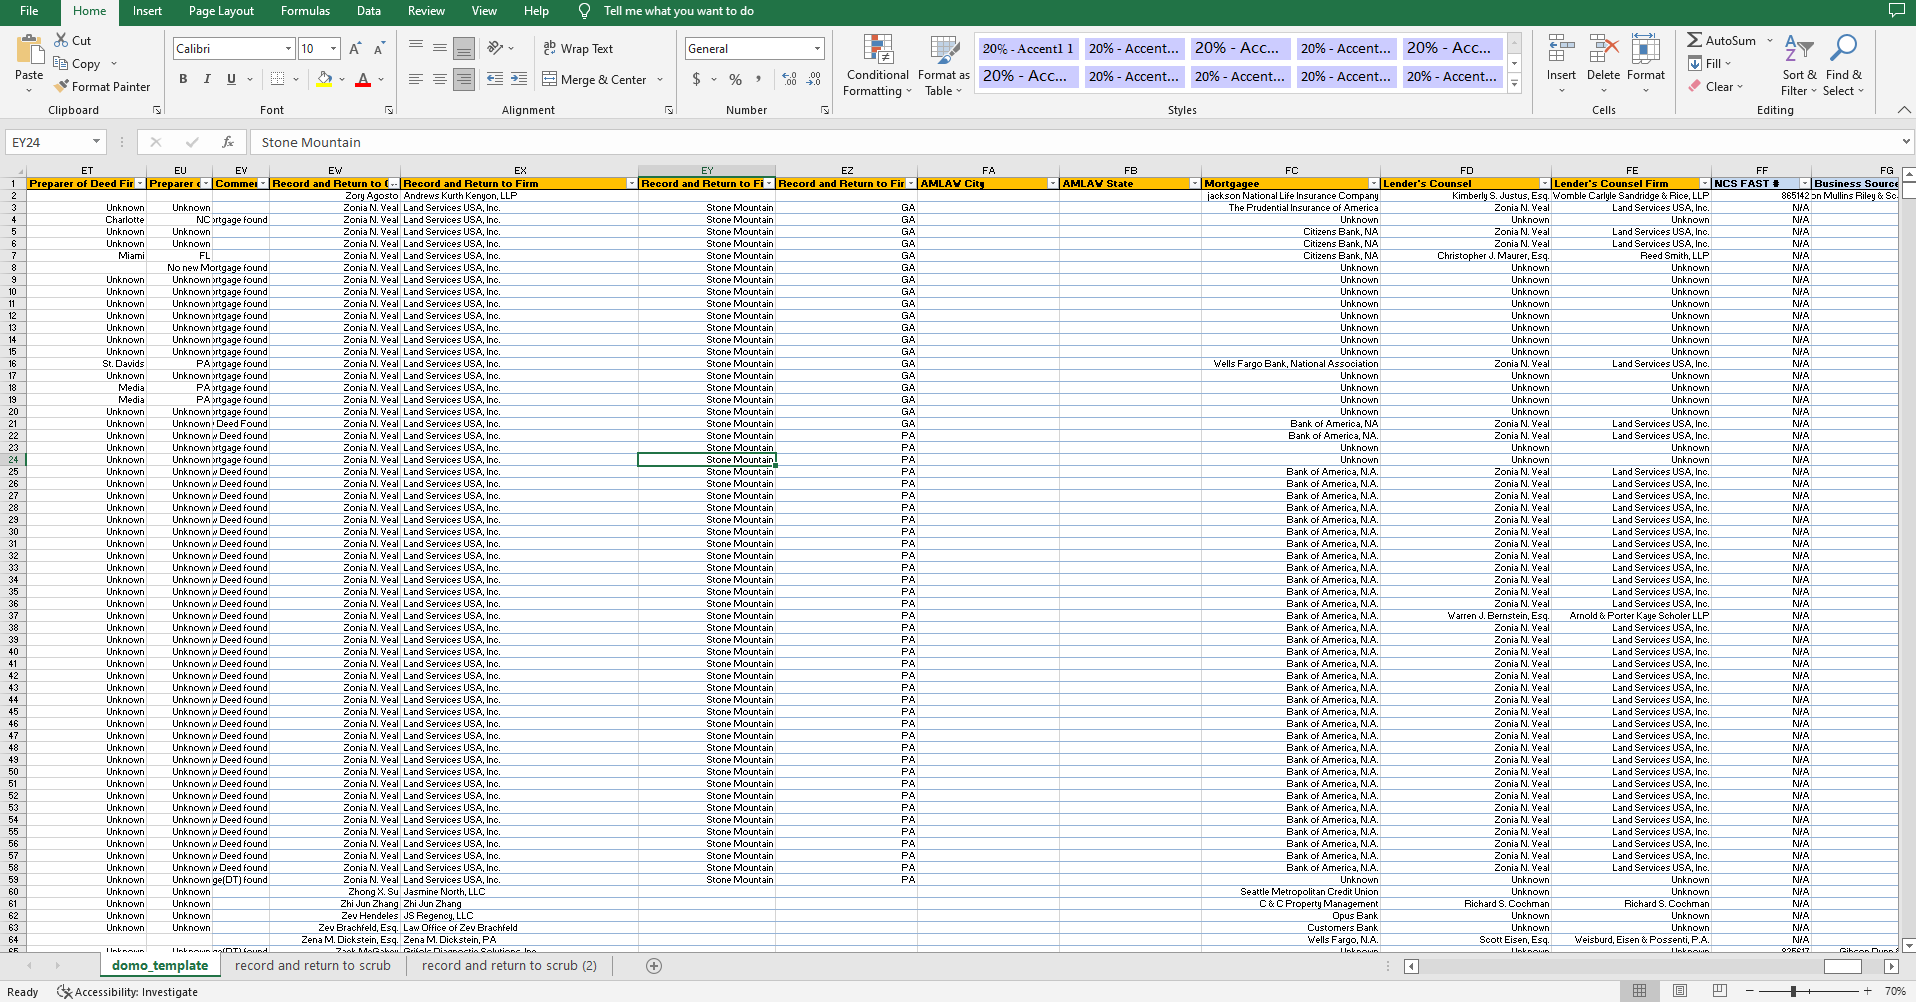
Task: Toggle bottom vertical alignment
Action: pos(464,48)
